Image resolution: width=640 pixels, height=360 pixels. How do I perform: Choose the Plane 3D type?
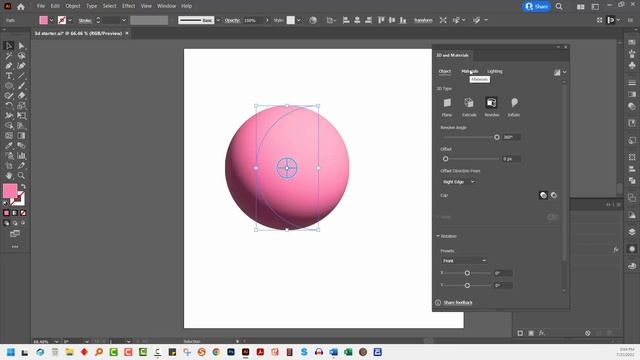click(x=447, y=102)
